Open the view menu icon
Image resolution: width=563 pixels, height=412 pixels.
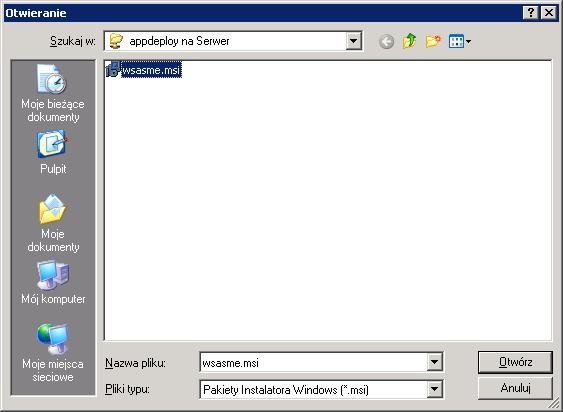(x=460, y=41)
